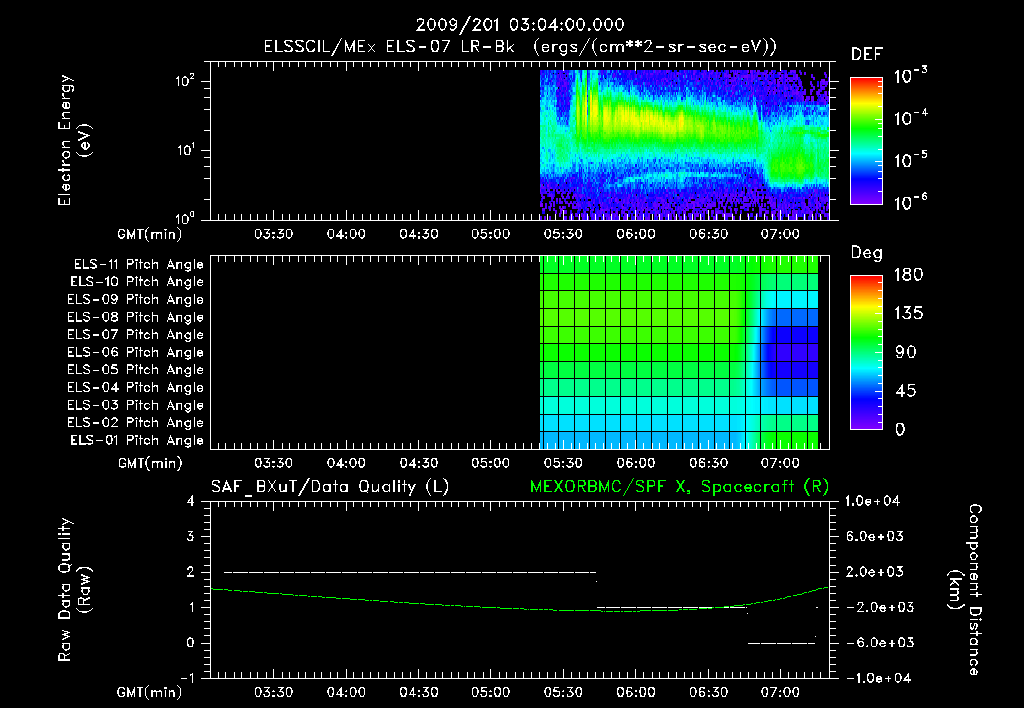This screenshot has height=708, width=1024.
Task: Click the 135 degree scale value
Action: (x=908, y=314)
